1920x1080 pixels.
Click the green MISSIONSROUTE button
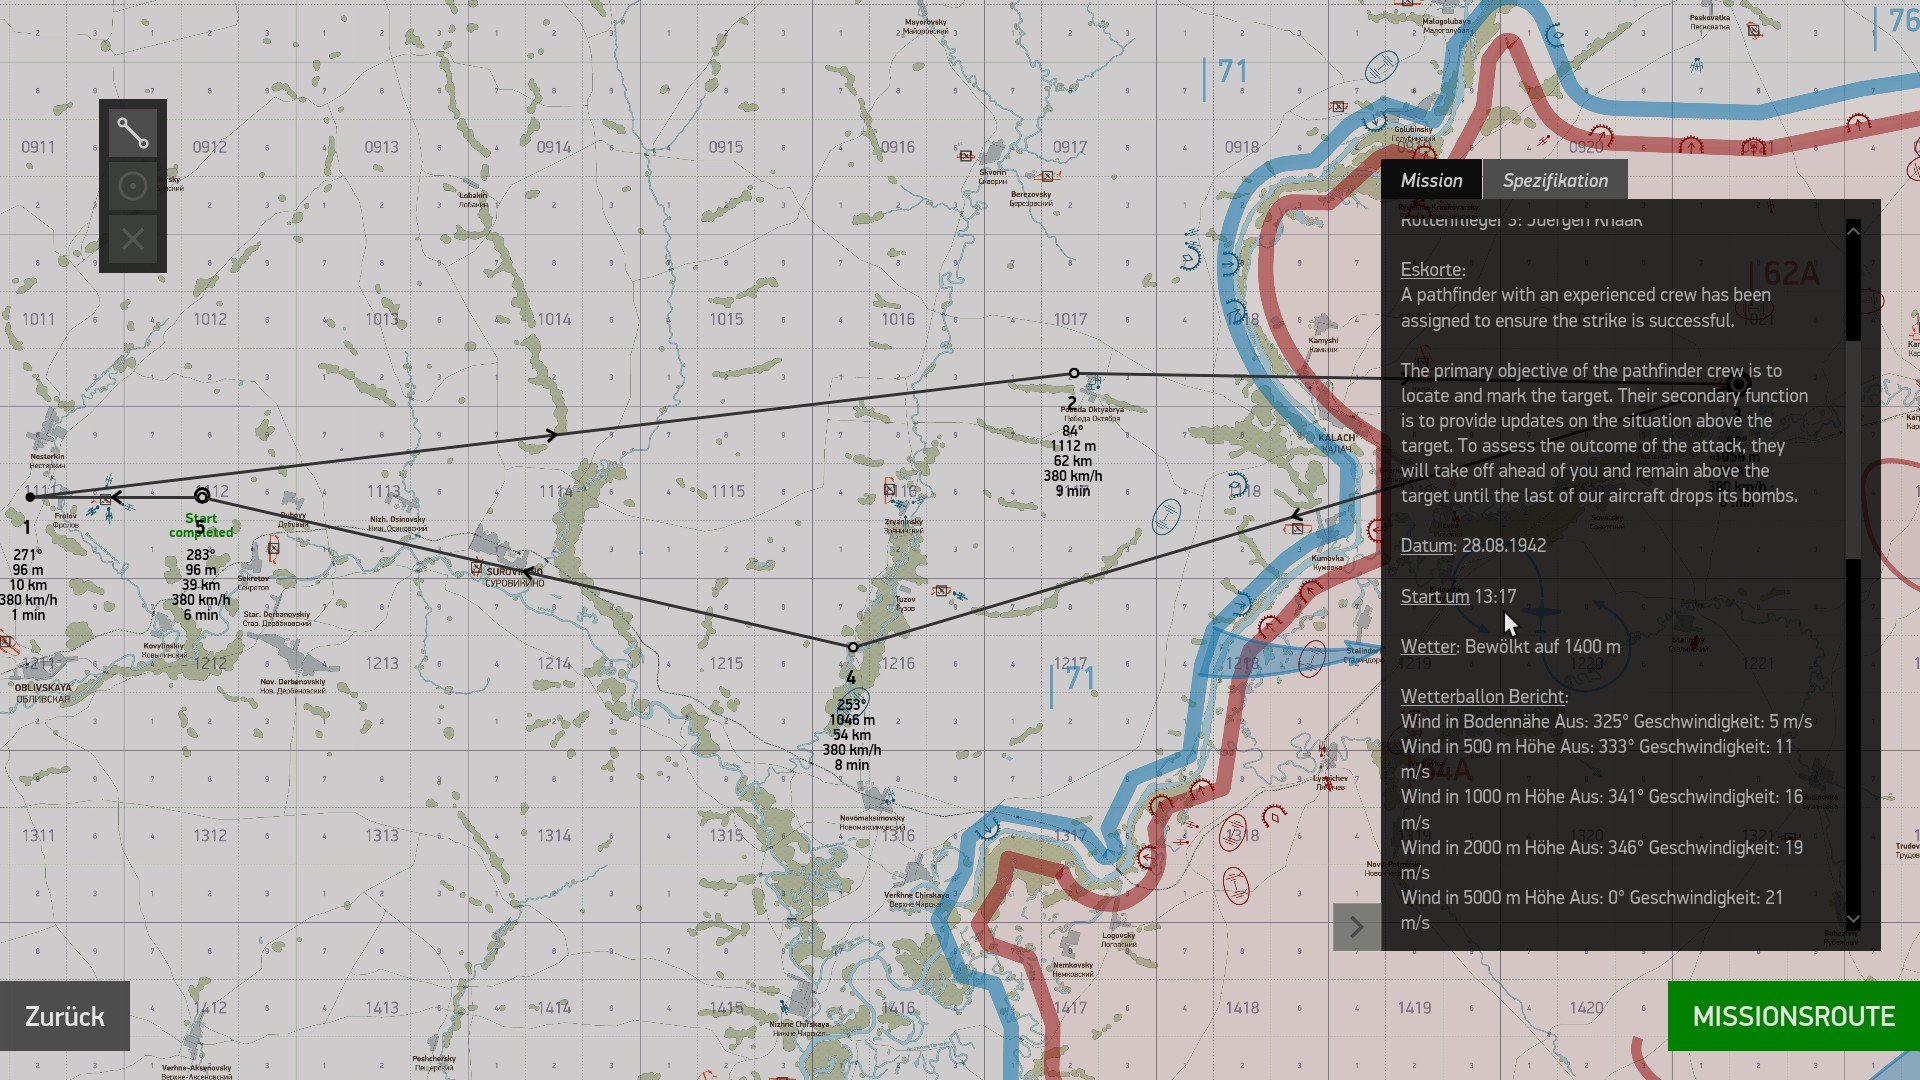pyautogui.click(x=1794, y=1016)
